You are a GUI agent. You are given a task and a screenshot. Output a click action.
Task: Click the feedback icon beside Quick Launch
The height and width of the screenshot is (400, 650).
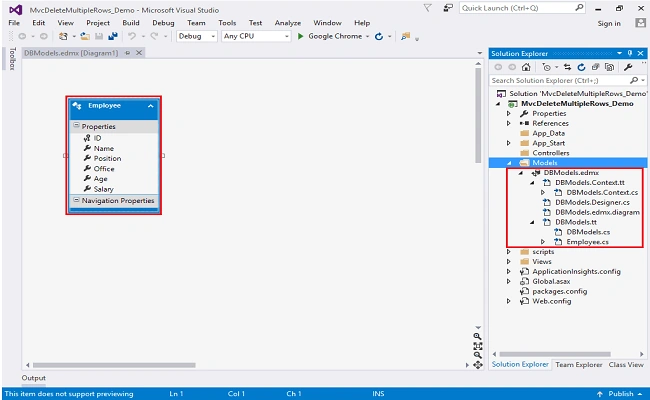(x=448, y=8)
